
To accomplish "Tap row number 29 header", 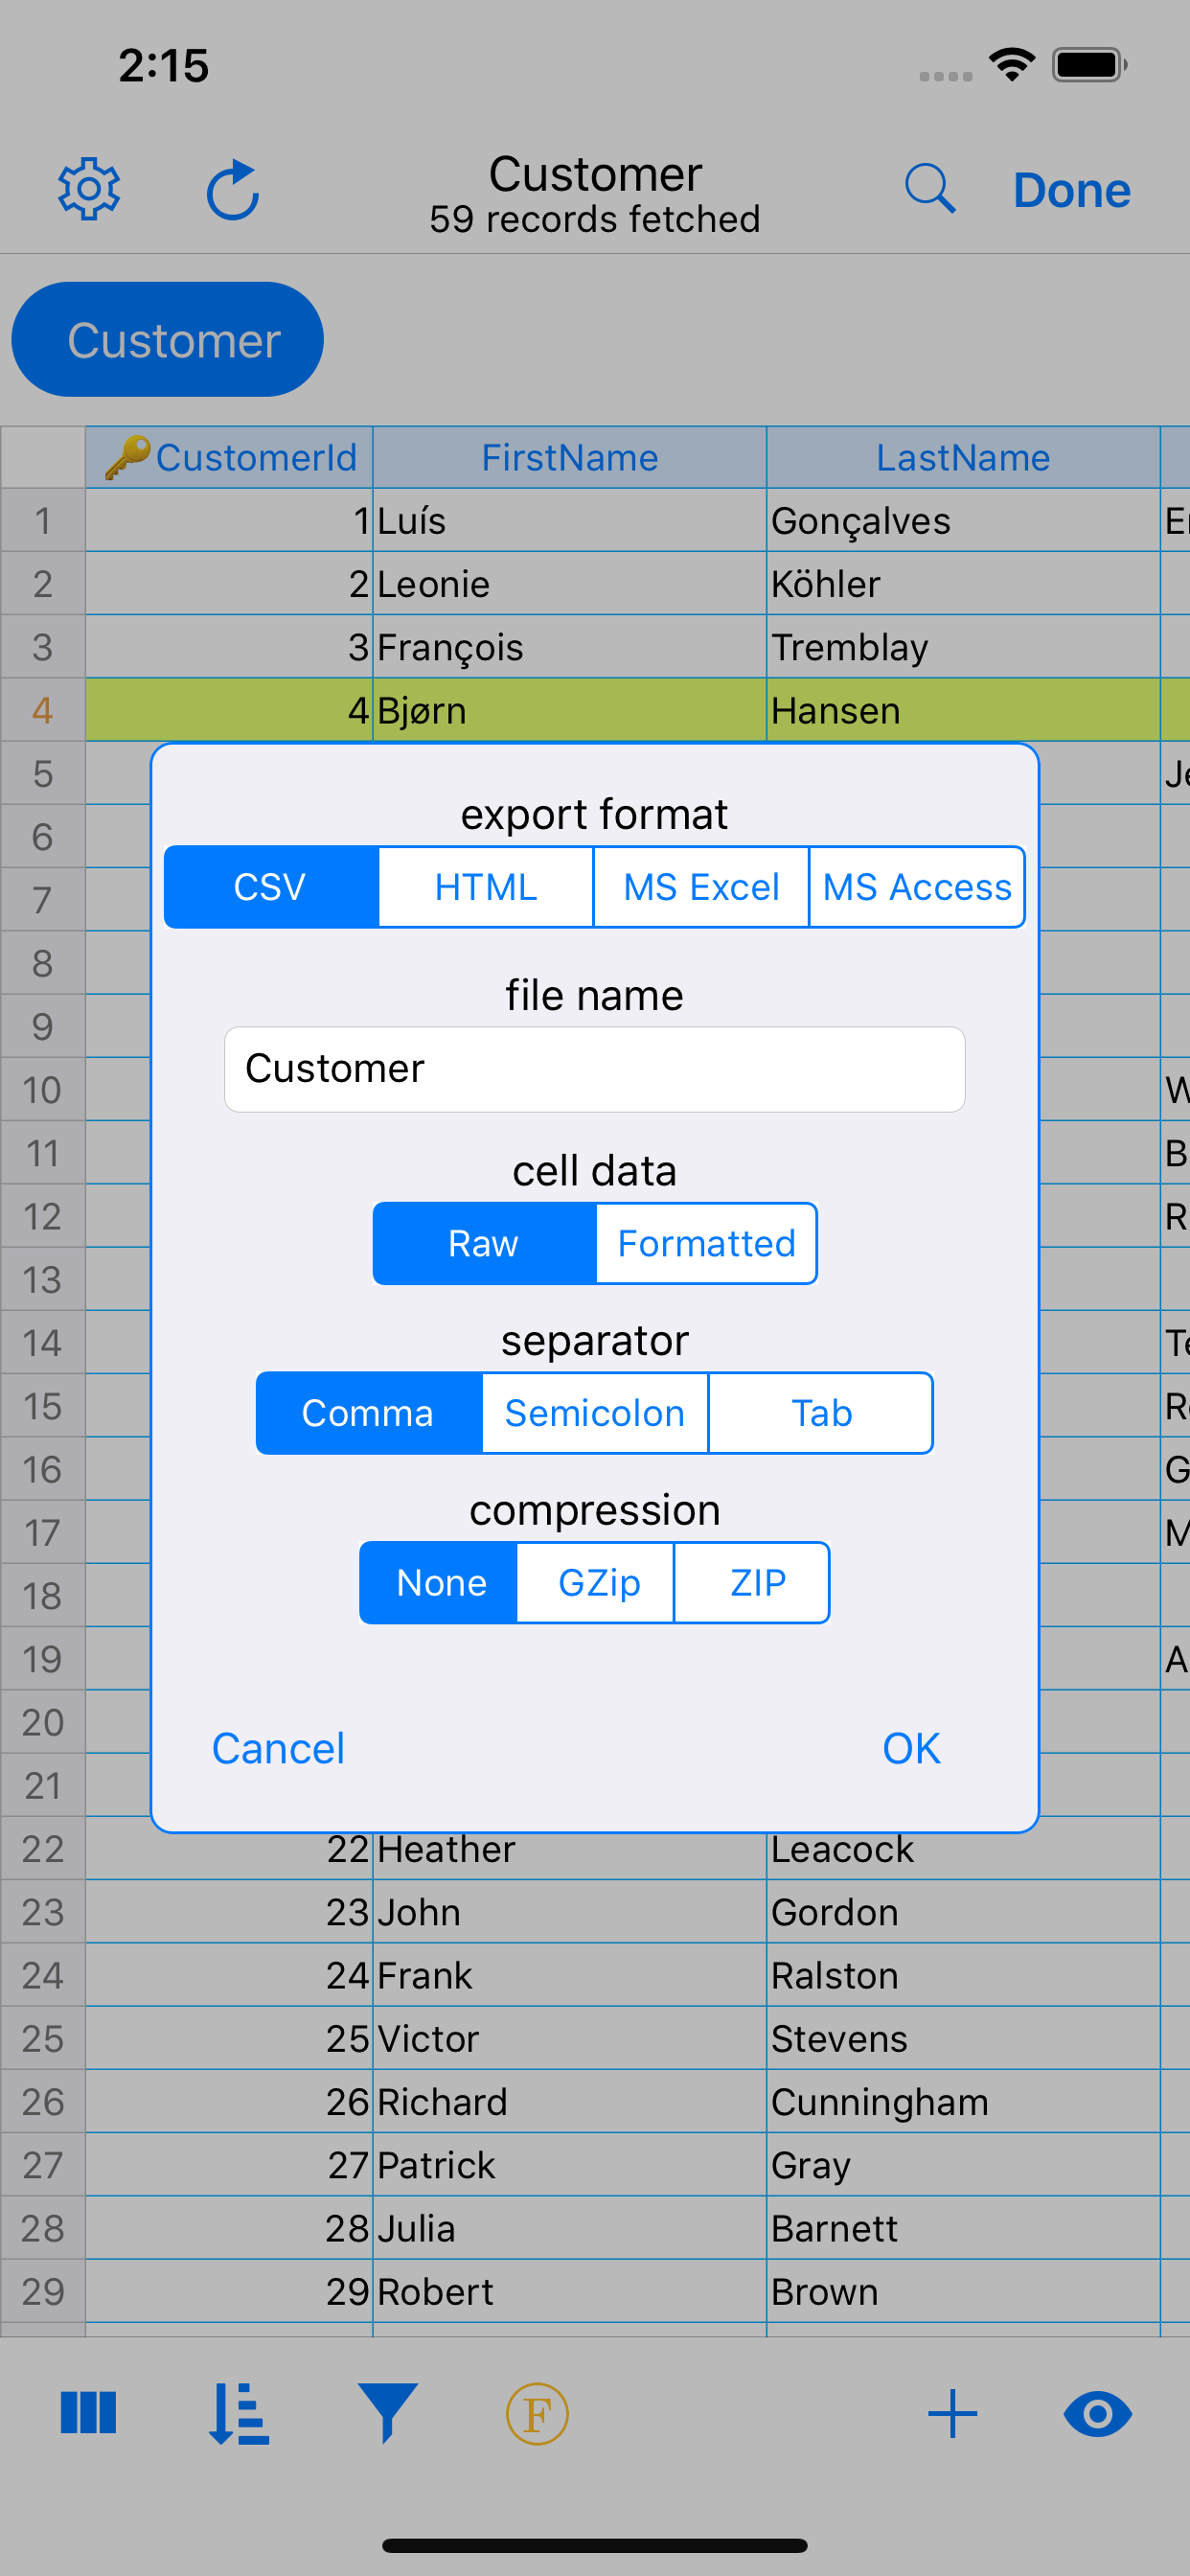I will coord(43,2291).
